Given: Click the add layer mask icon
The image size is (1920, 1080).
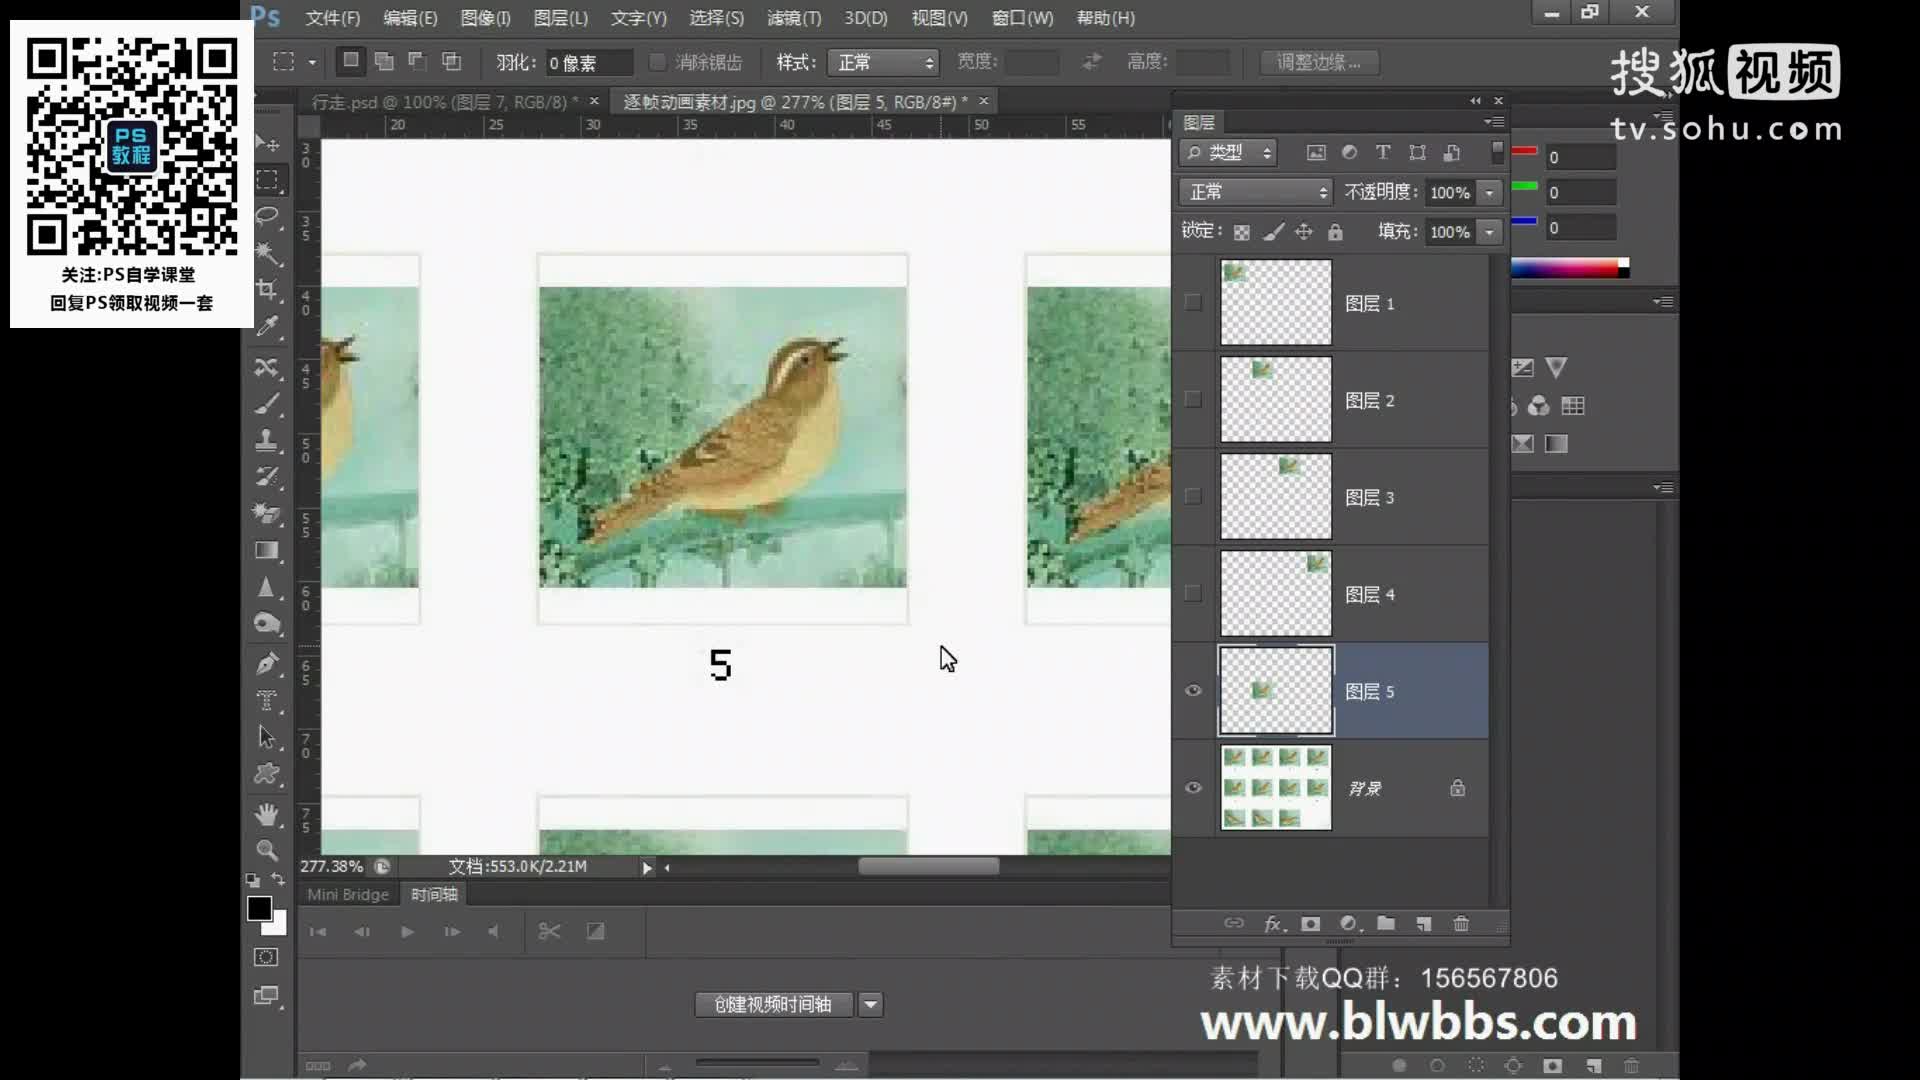Looking at the screenshot, I should tap(1311, 924).
